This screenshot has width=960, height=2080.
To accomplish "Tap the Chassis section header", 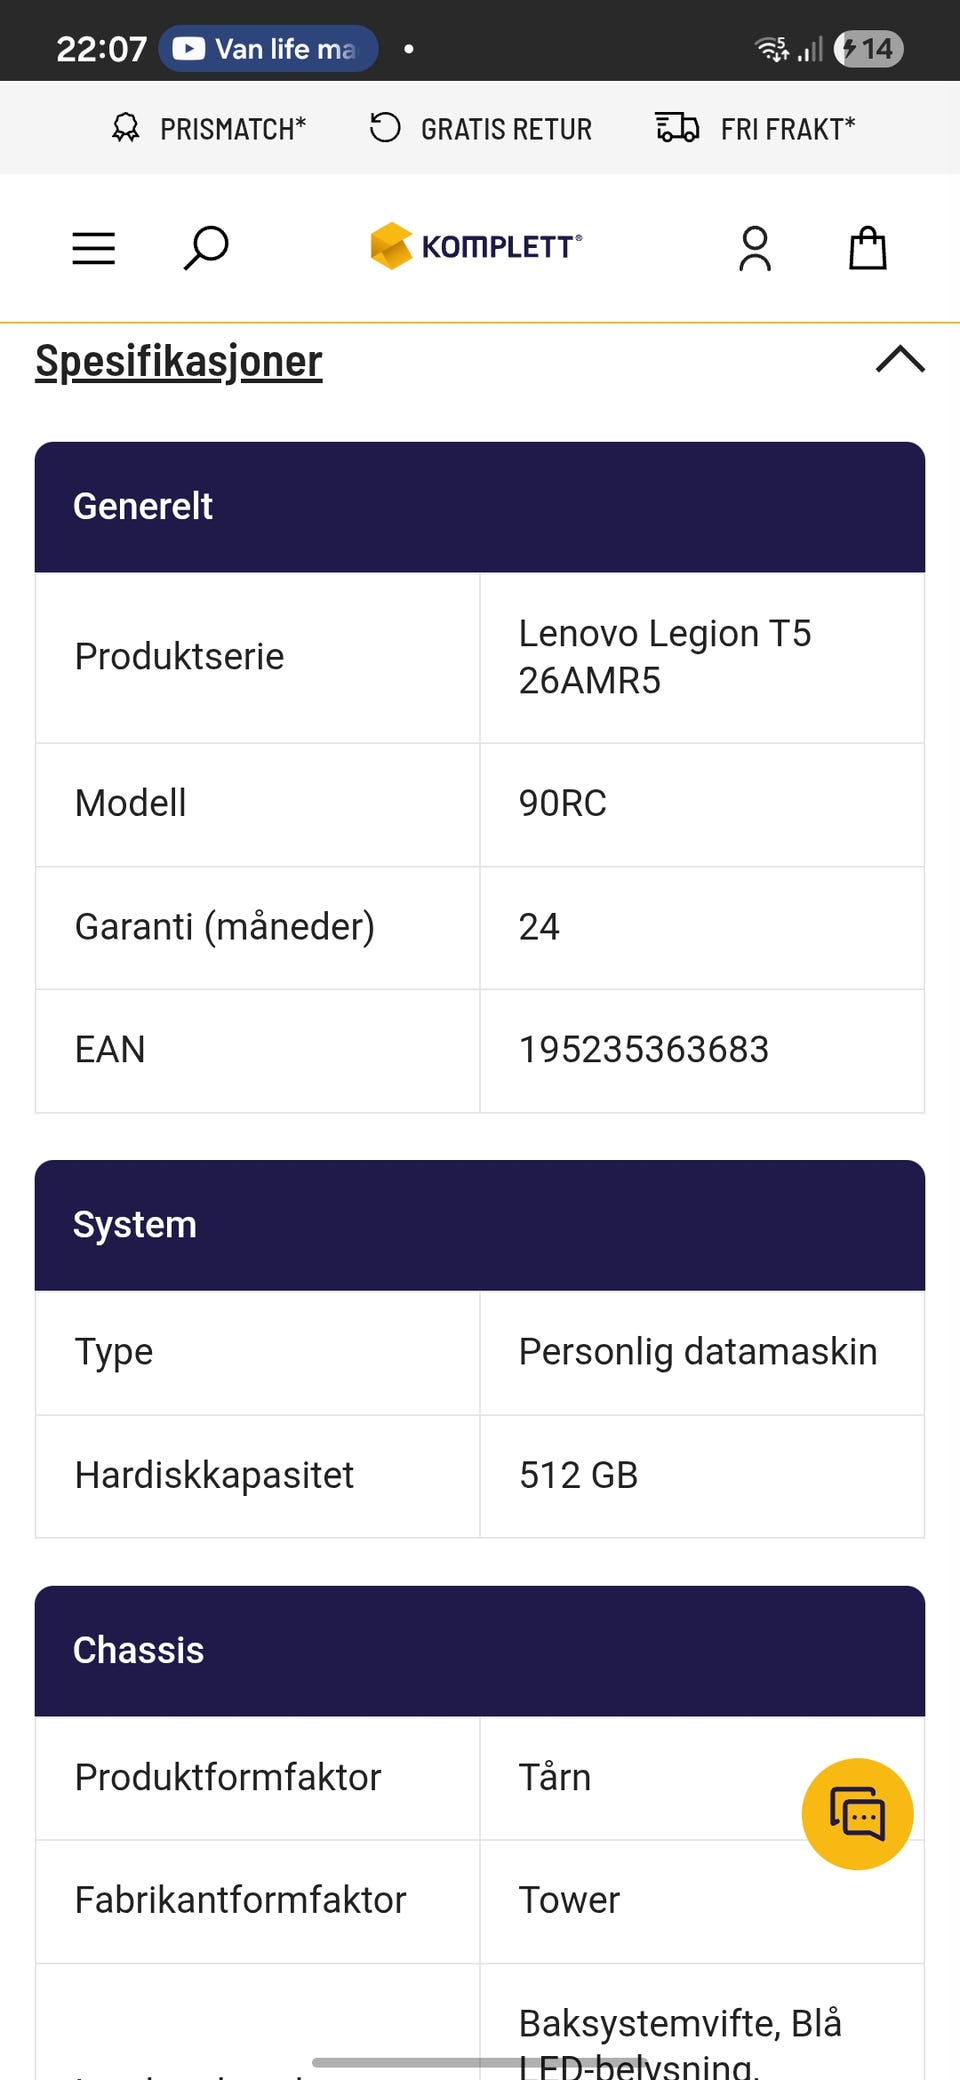I will tap(480, 1651).
